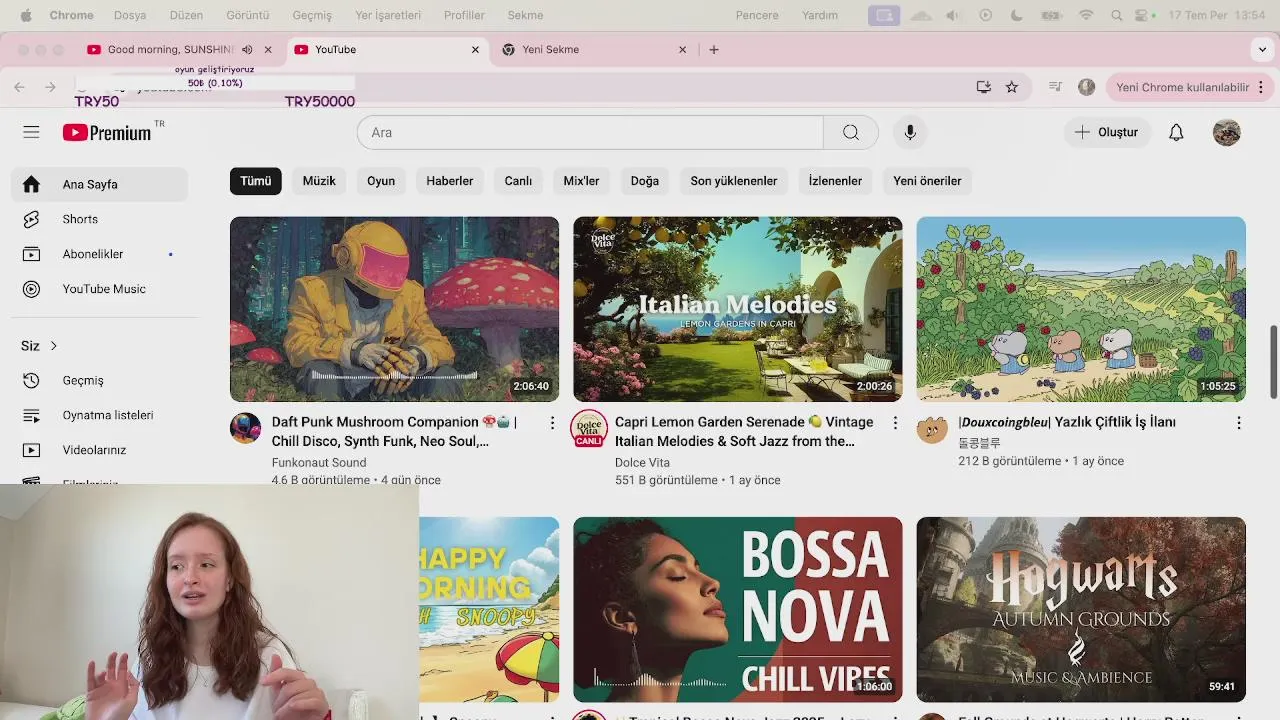Viewport: 1280px width, 720px height.
Task: Open Douxcoingbleu channel avatar
Action: (x=932, y=428)
